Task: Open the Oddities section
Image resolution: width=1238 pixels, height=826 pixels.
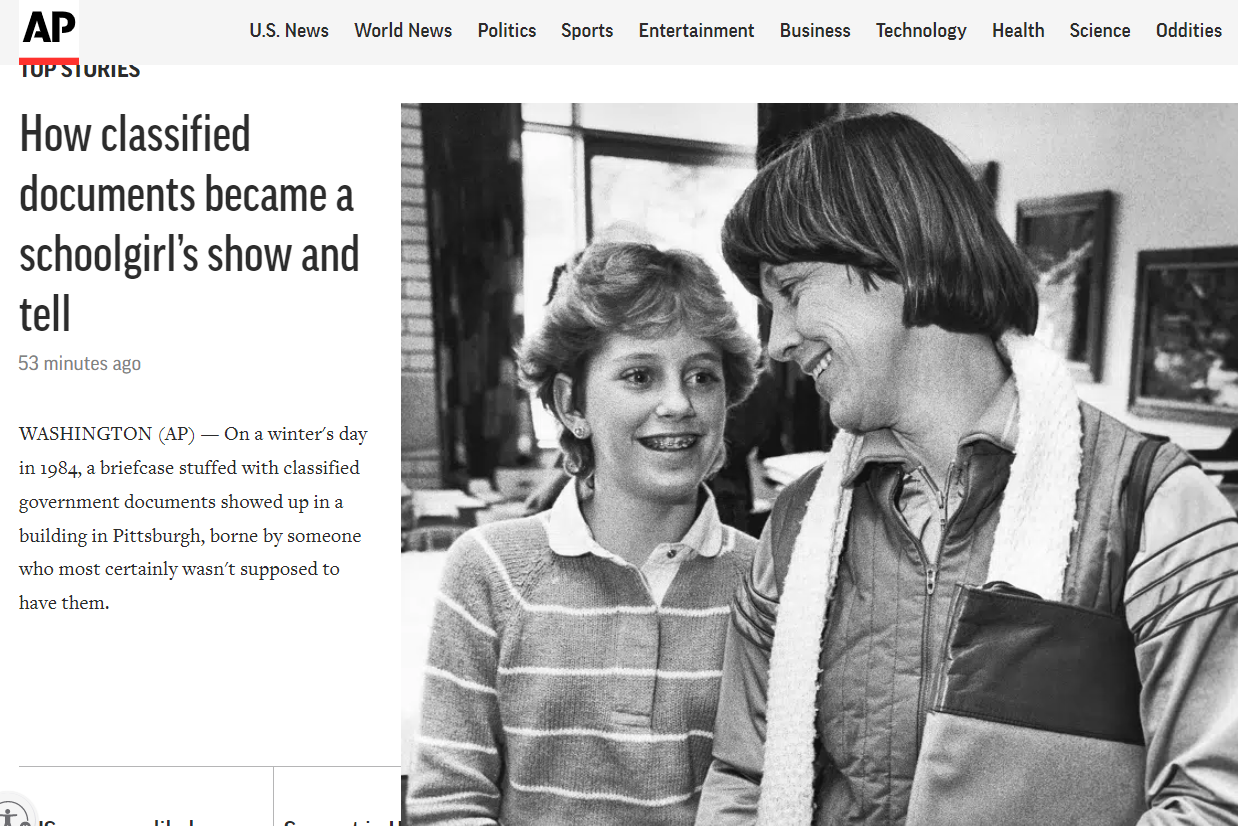Action: [x=1189, y=31]
